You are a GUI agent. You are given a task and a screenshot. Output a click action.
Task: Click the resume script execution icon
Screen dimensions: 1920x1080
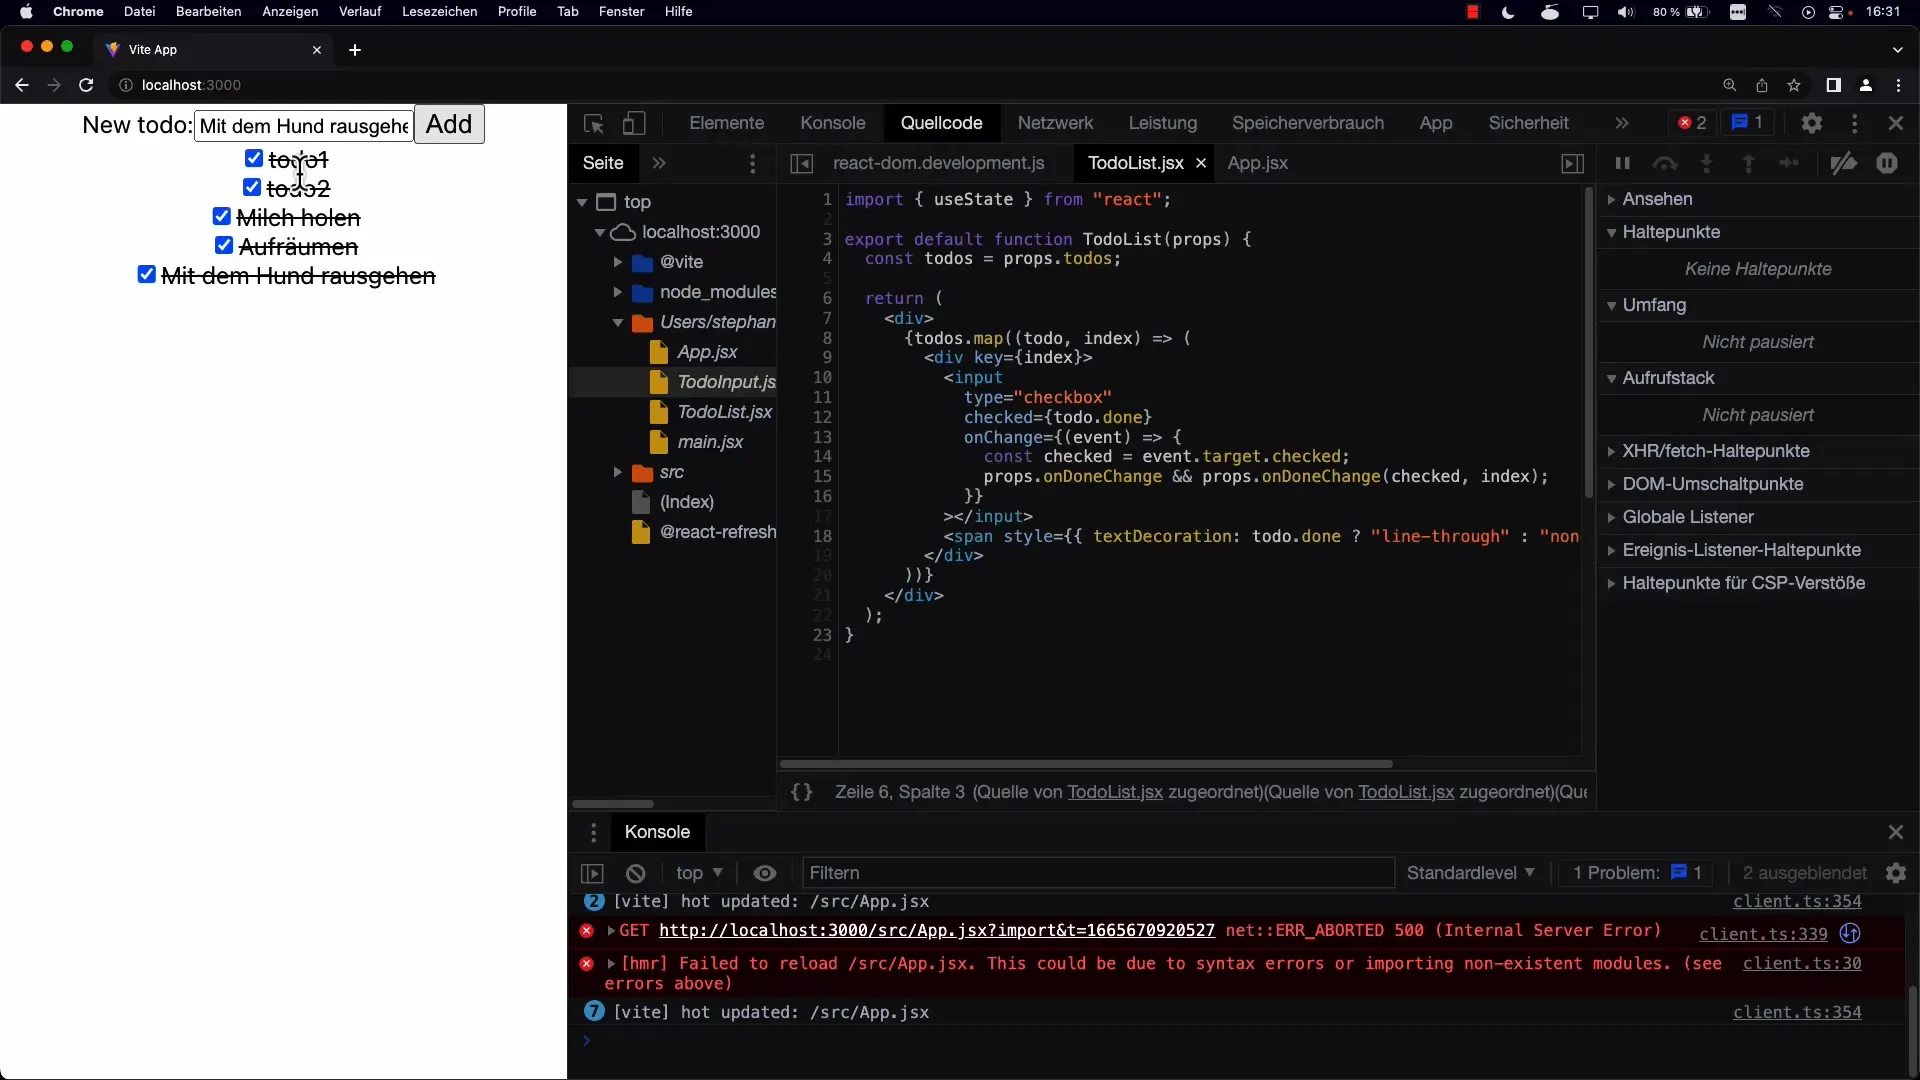click(x=1621, y=162)
